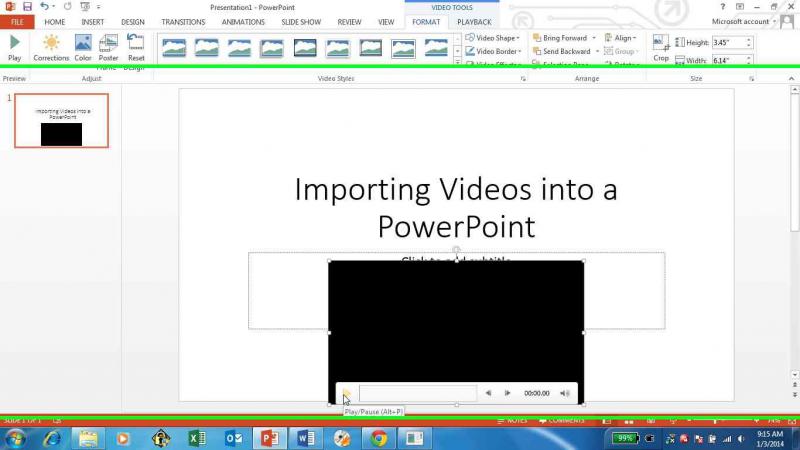Switch to the VIEW tab
The image size is (800, 450).
click(x=386, y=22)
